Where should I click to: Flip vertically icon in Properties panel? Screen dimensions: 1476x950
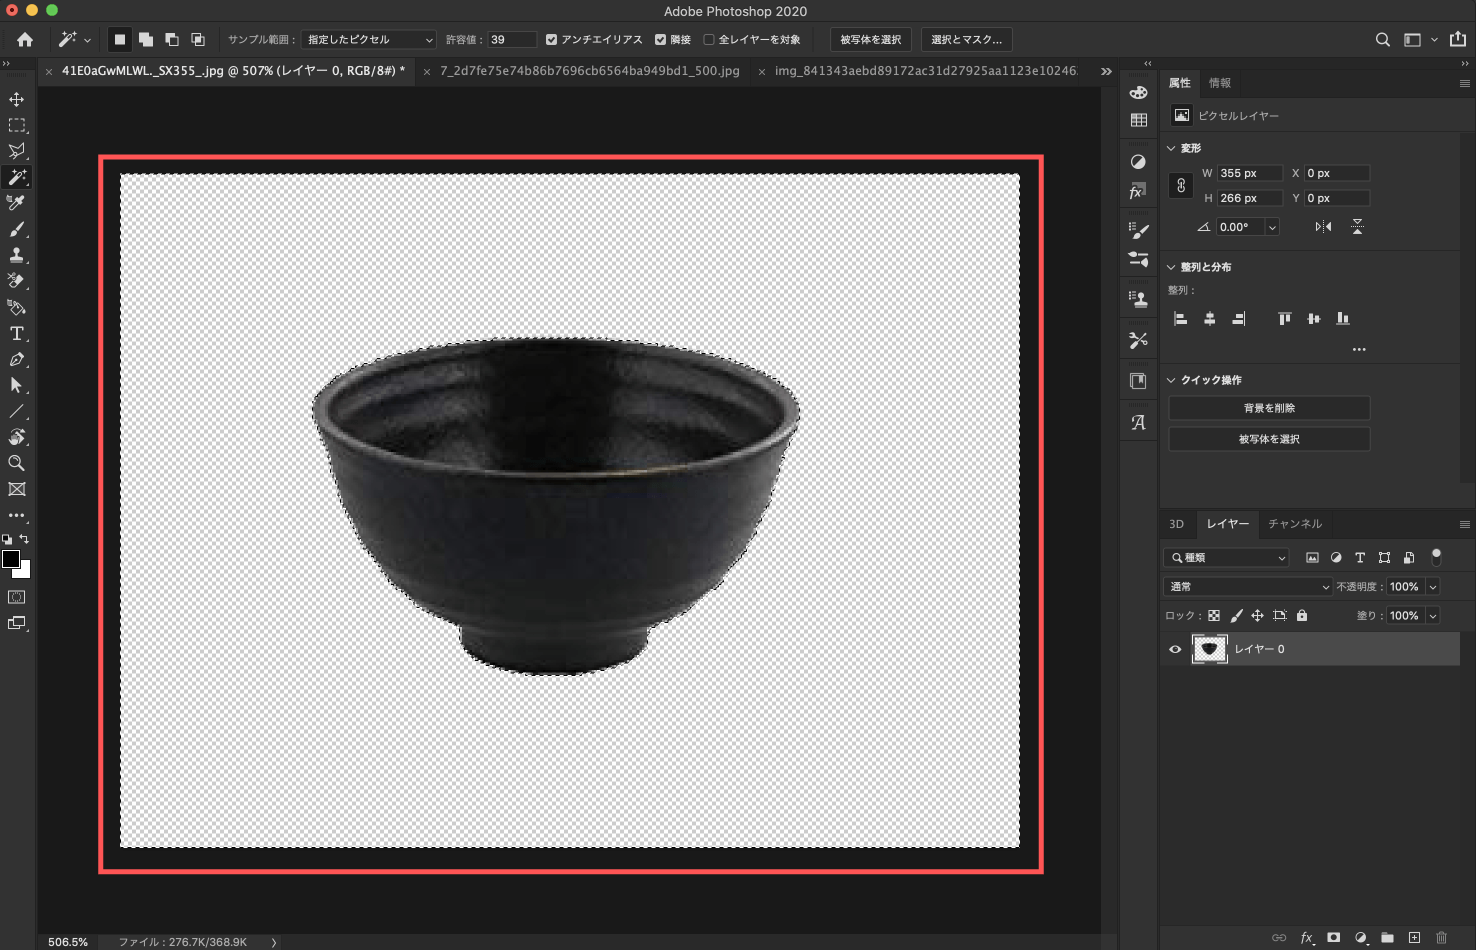[1357, 227]
